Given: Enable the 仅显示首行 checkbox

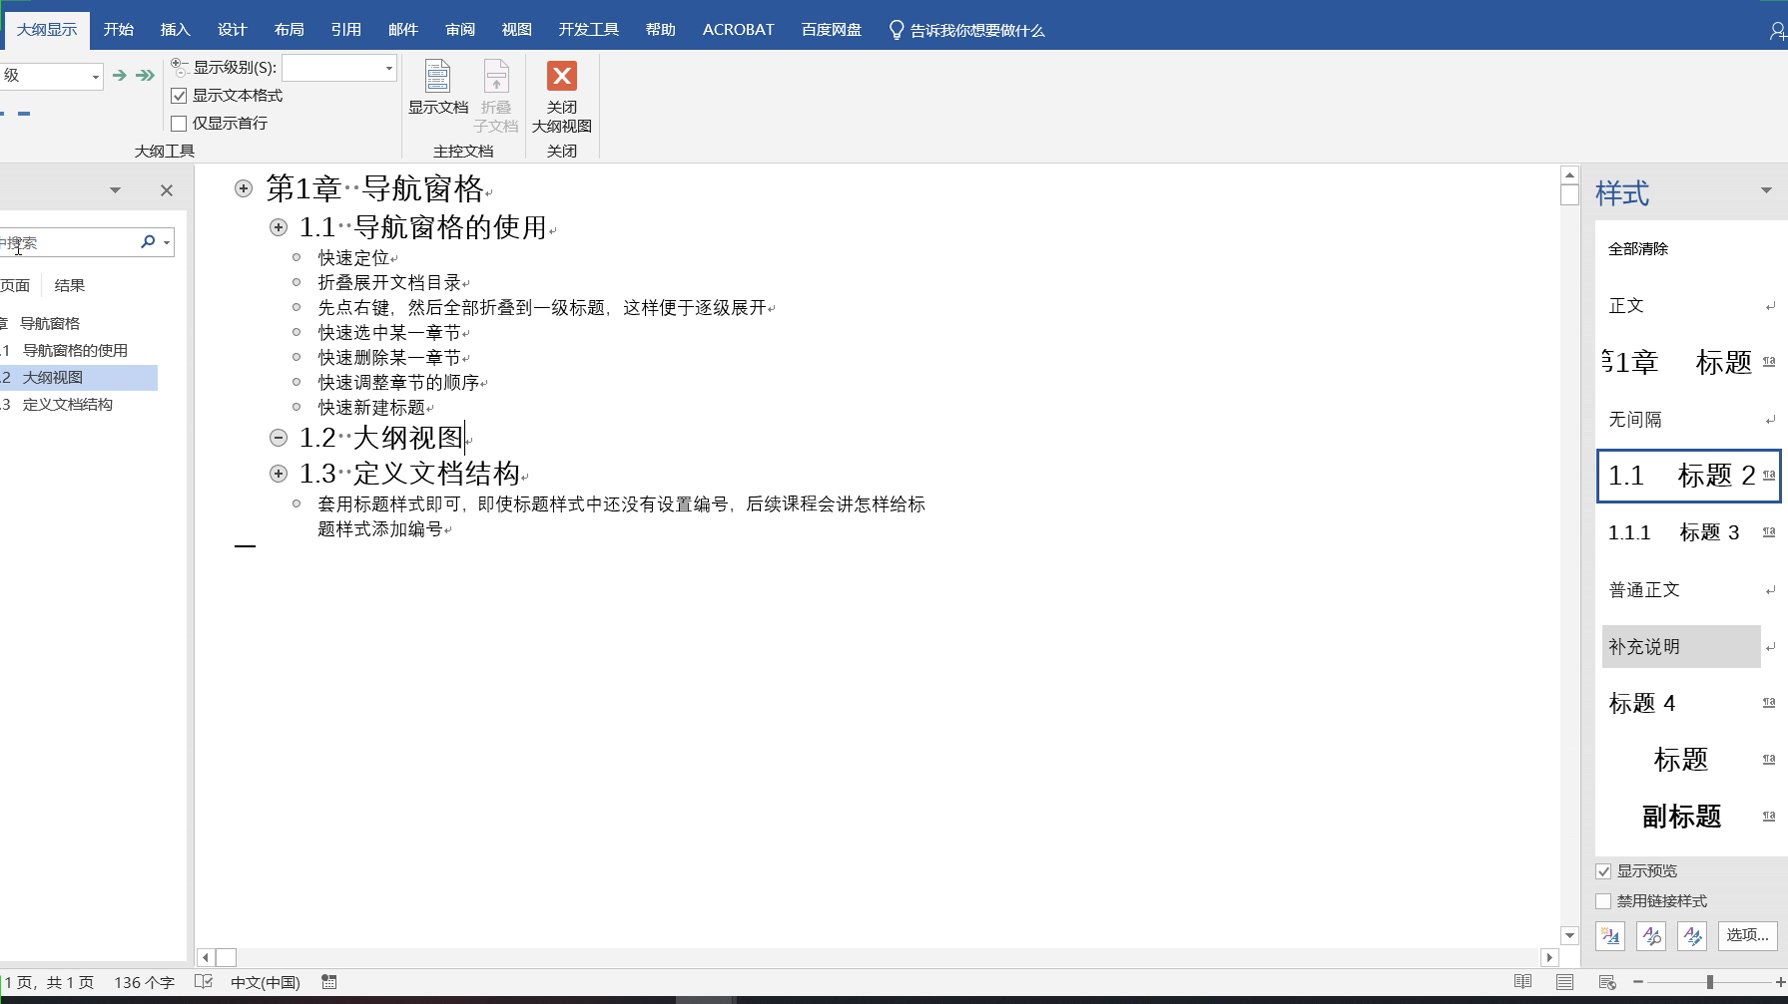Looking at the screenshot, I should (x=179, y=123).
